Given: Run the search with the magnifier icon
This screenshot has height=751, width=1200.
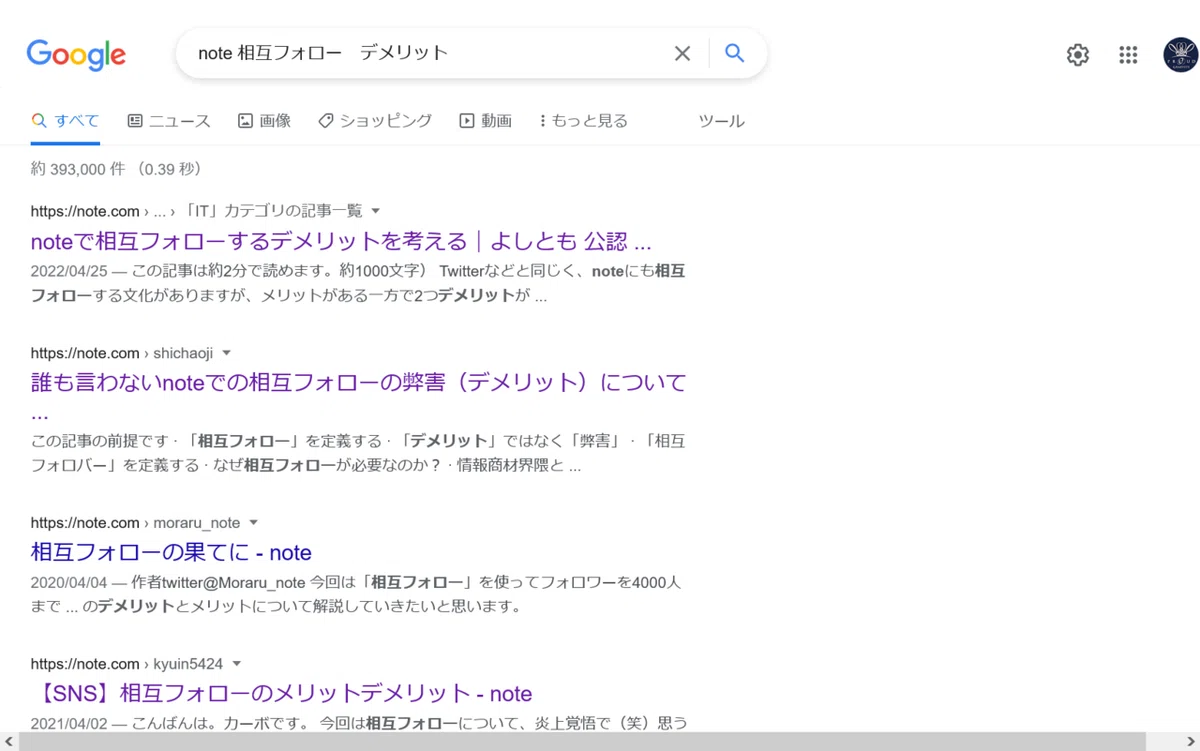Looking at the screenshot, I should (x=735, y=53).
